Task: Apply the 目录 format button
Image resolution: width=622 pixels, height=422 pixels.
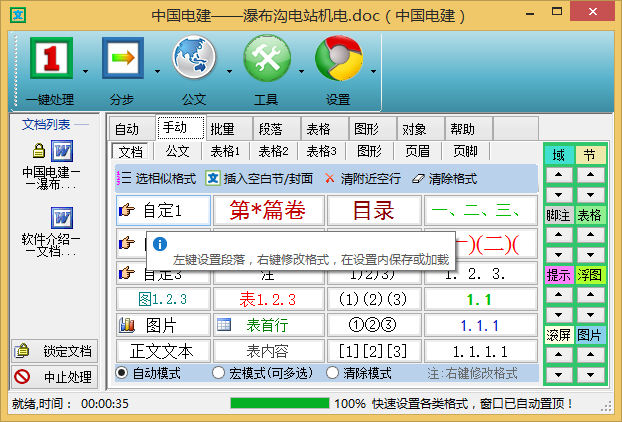Action: coord(374,210)
